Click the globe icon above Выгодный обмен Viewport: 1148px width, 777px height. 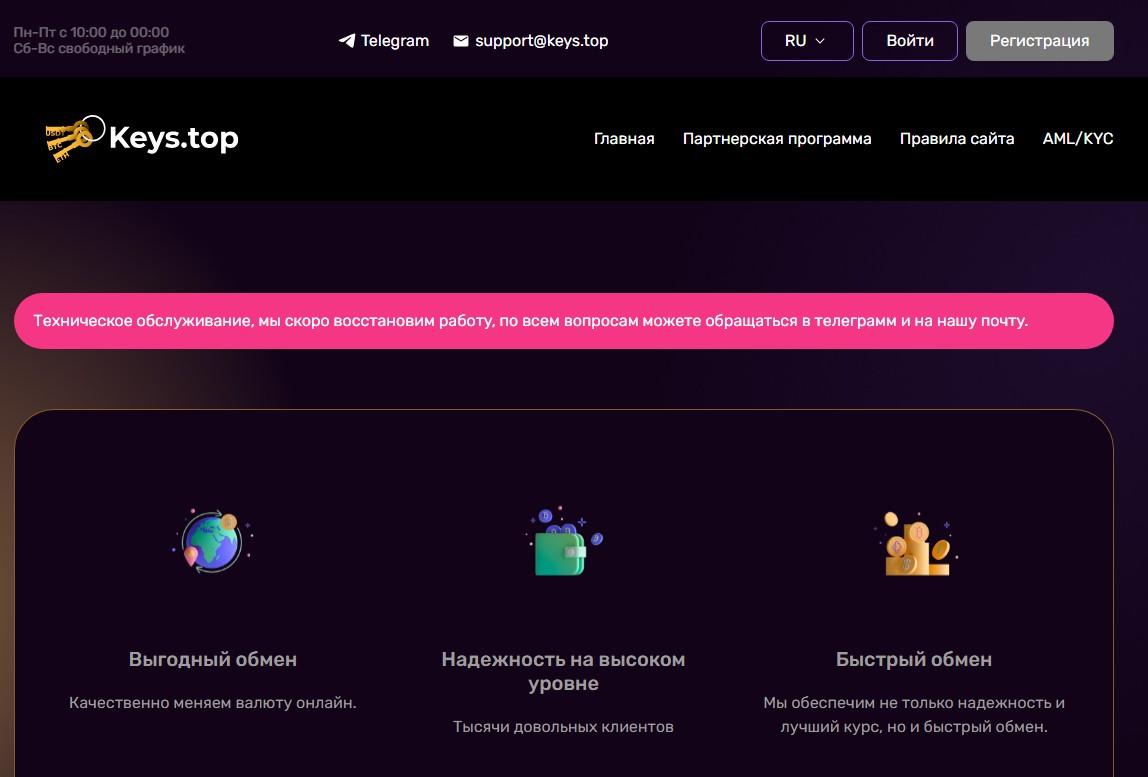click(212, 541)
